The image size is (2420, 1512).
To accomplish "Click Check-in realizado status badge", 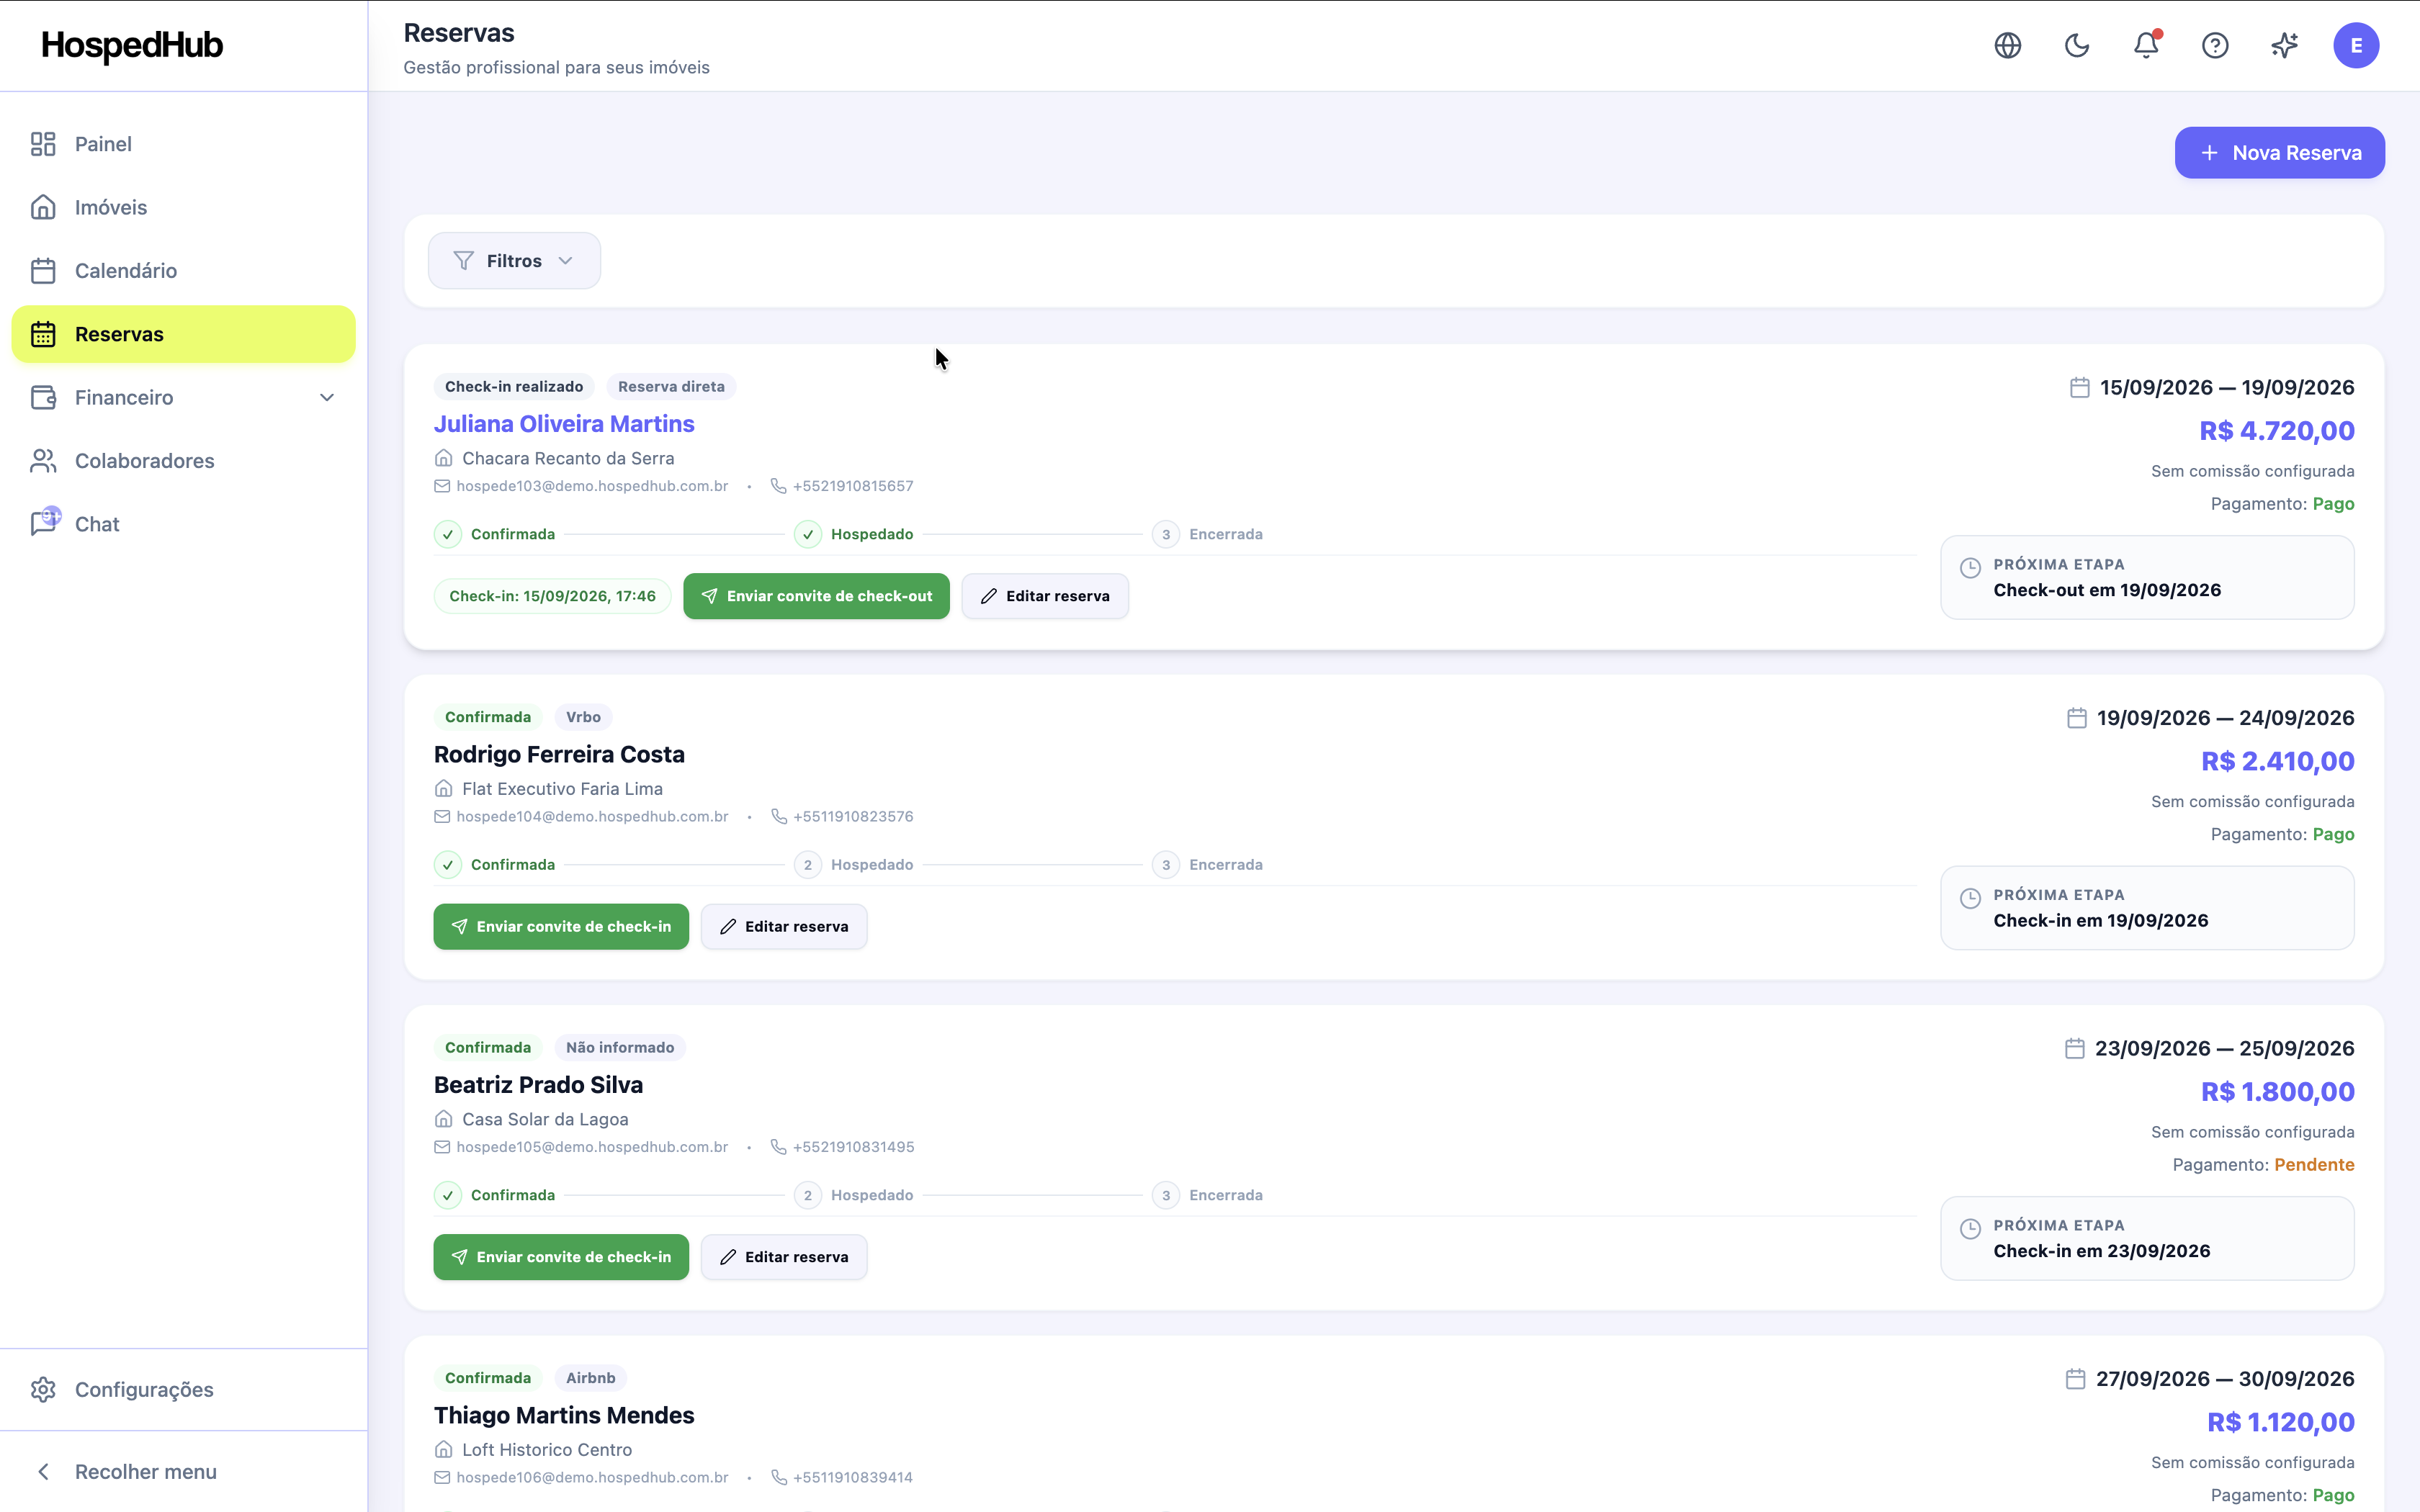I will (x=514, y=387).
